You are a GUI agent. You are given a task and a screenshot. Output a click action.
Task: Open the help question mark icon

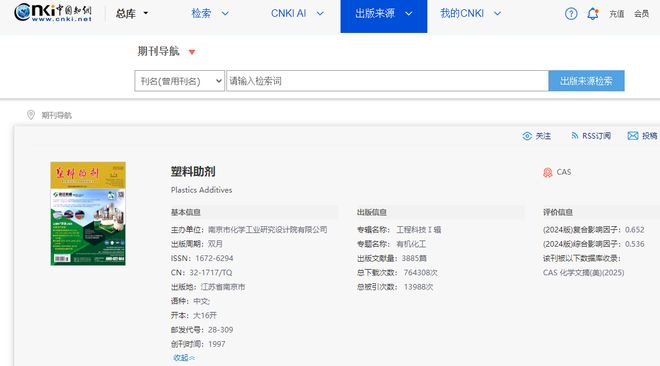coord(571,14)
